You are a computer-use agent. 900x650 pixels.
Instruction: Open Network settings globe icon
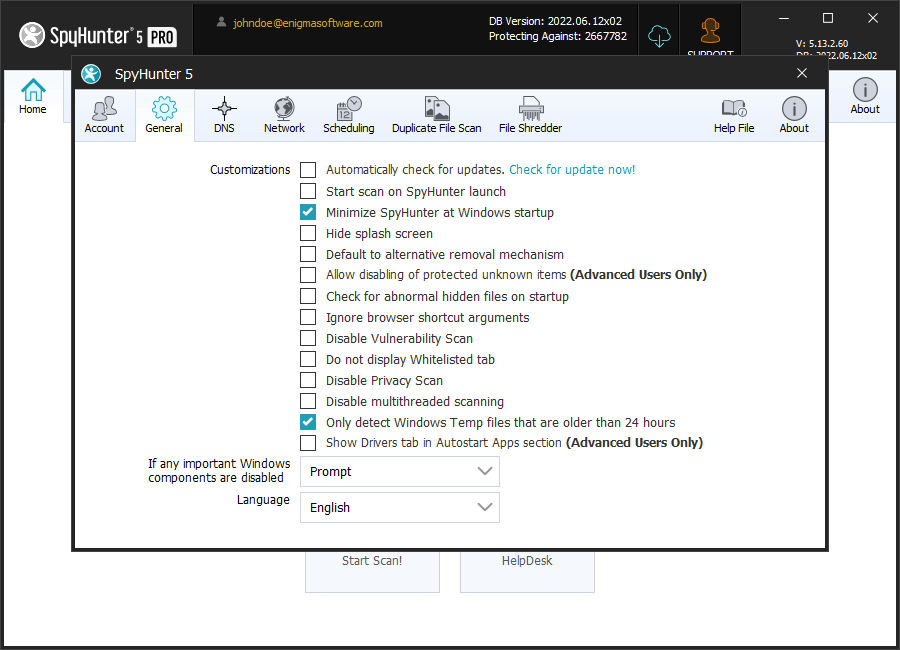click(284, 109)
